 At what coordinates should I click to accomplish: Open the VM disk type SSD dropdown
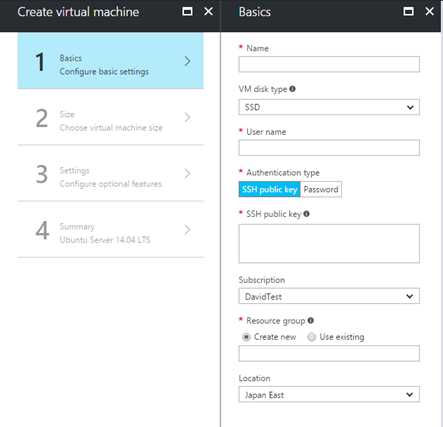[329, 107]
